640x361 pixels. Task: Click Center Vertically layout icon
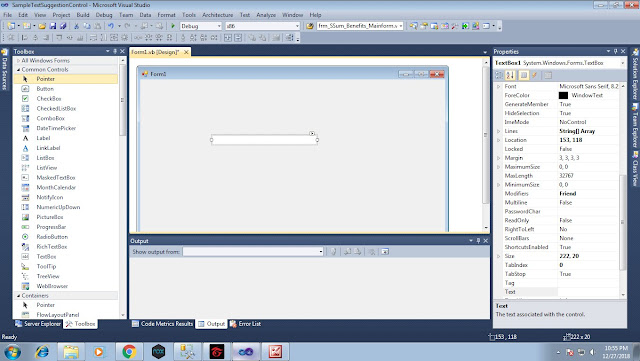tap(238, 38)
